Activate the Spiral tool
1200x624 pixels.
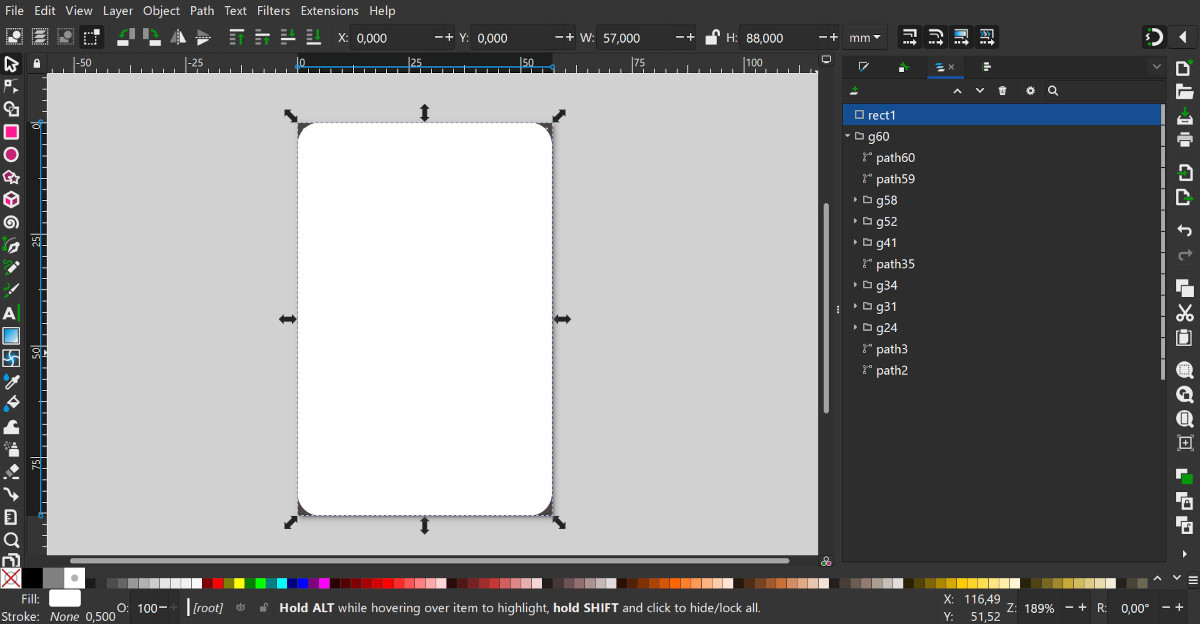pos(11,222)
